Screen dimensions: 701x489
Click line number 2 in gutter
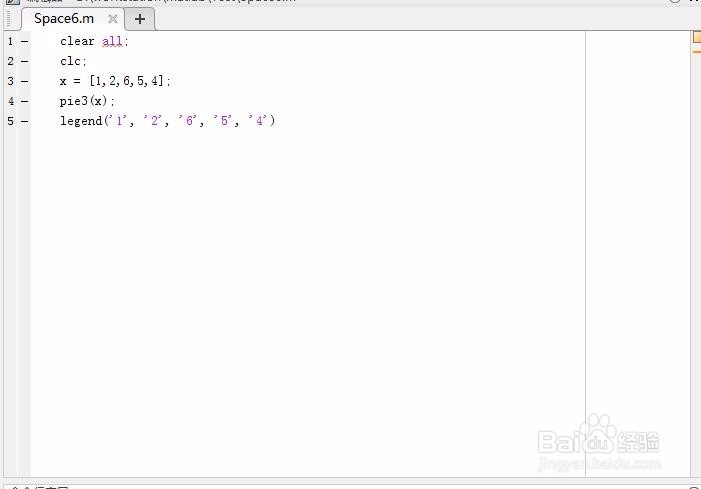tap(10, 61)
